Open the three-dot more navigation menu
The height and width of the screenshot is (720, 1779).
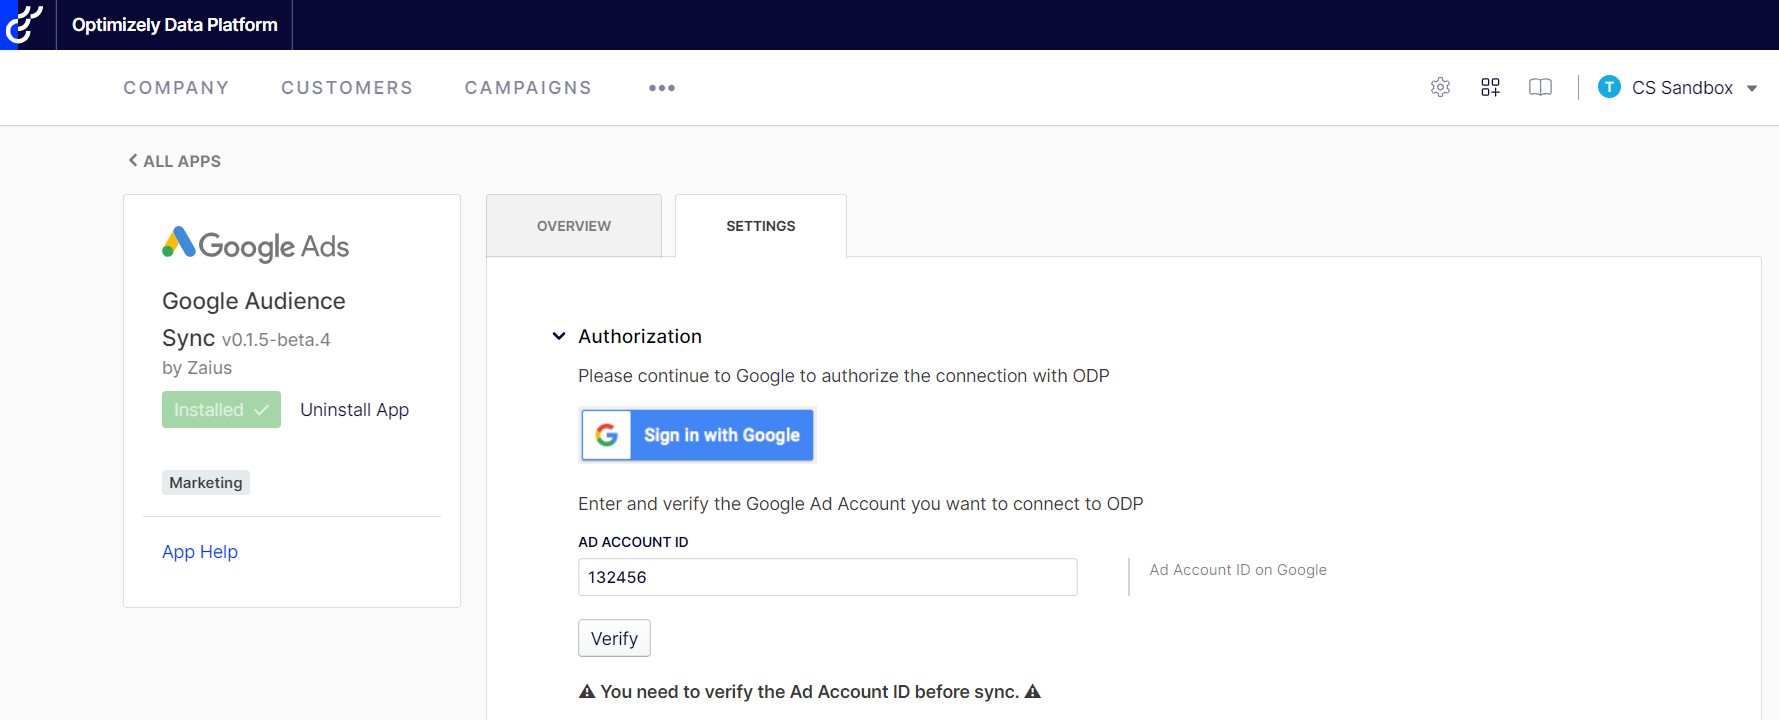(662, 88)
